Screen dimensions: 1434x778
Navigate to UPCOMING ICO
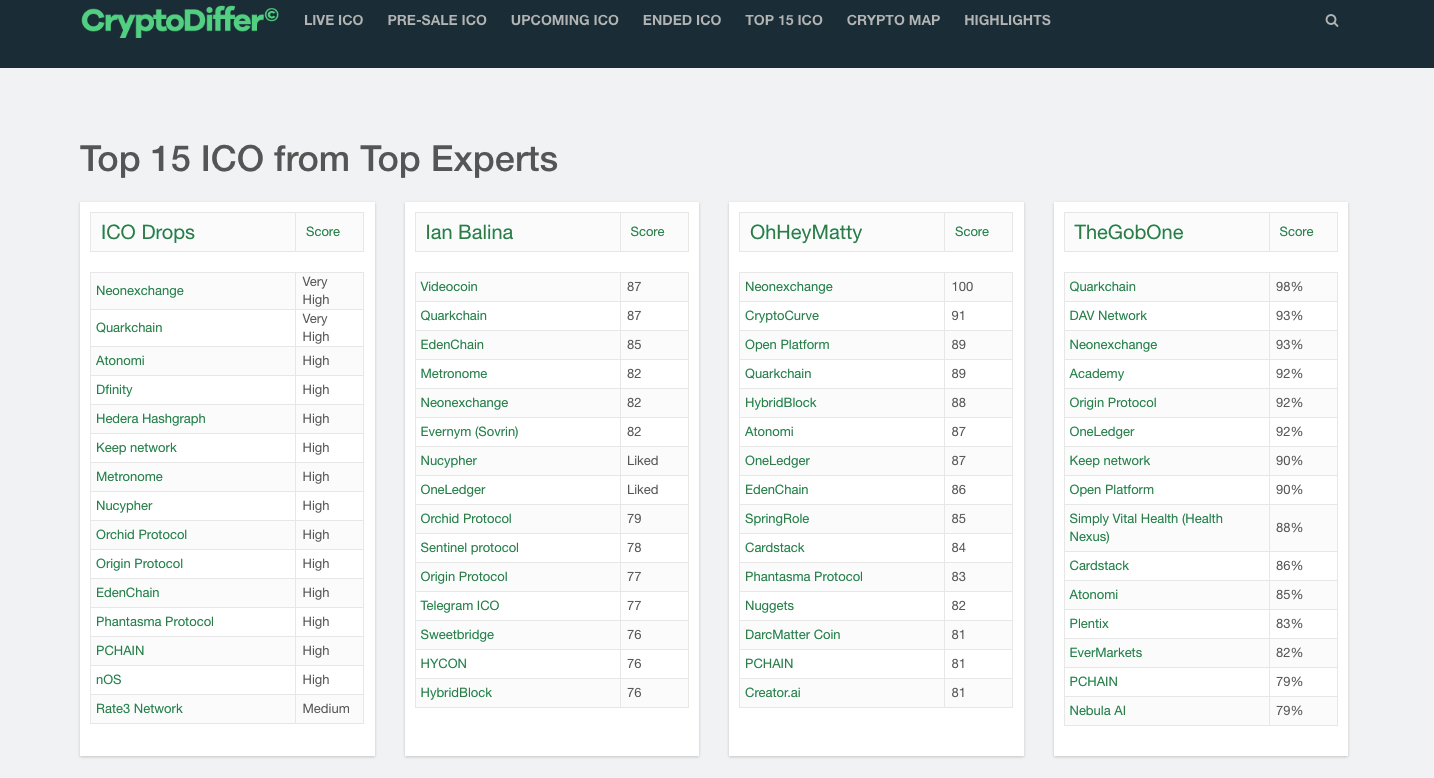click(x=565, y=20)
